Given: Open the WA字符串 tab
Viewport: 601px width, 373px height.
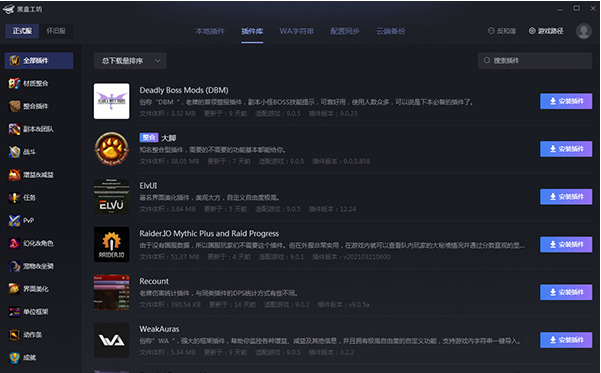Looking at the screenshot, I should [x=297, y=31].
